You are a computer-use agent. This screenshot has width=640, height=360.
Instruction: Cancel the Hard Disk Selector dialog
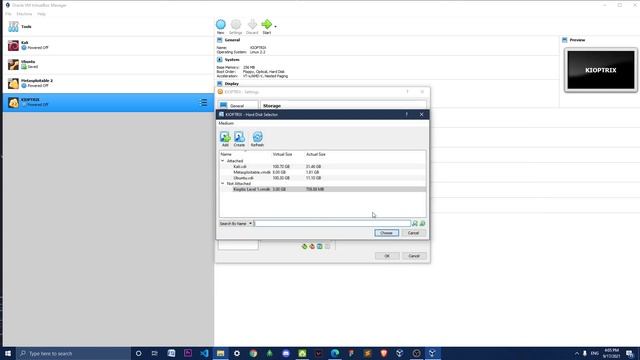tap(413, 233)
